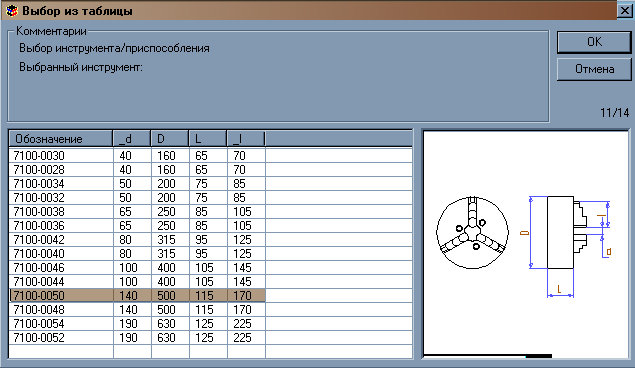The width and height of the screenshot is (635, 368).
Task: Select row 7100-0032
Action: click(137, 198)
